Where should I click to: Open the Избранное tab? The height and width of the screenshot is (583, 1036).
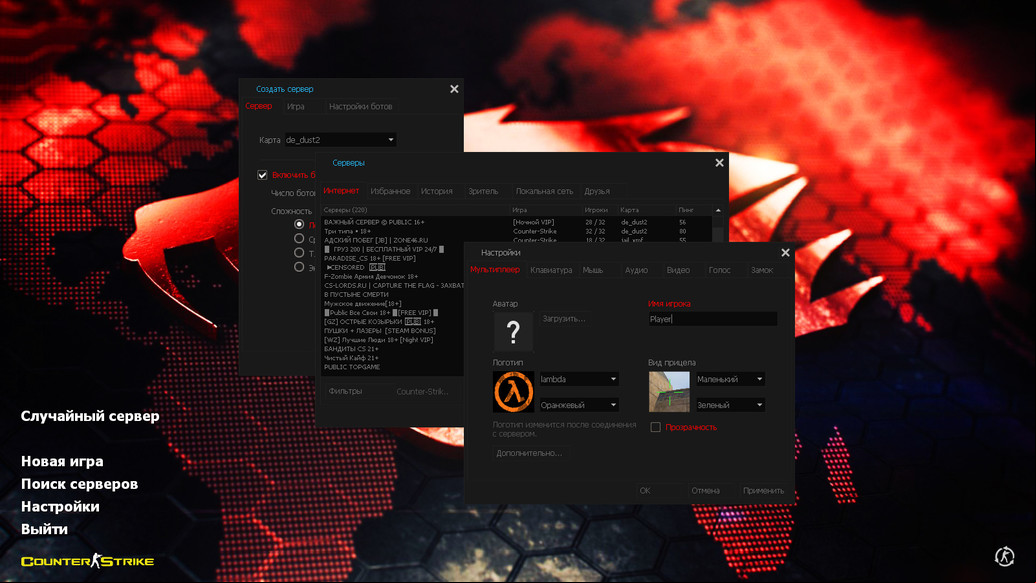pos(390,191)
